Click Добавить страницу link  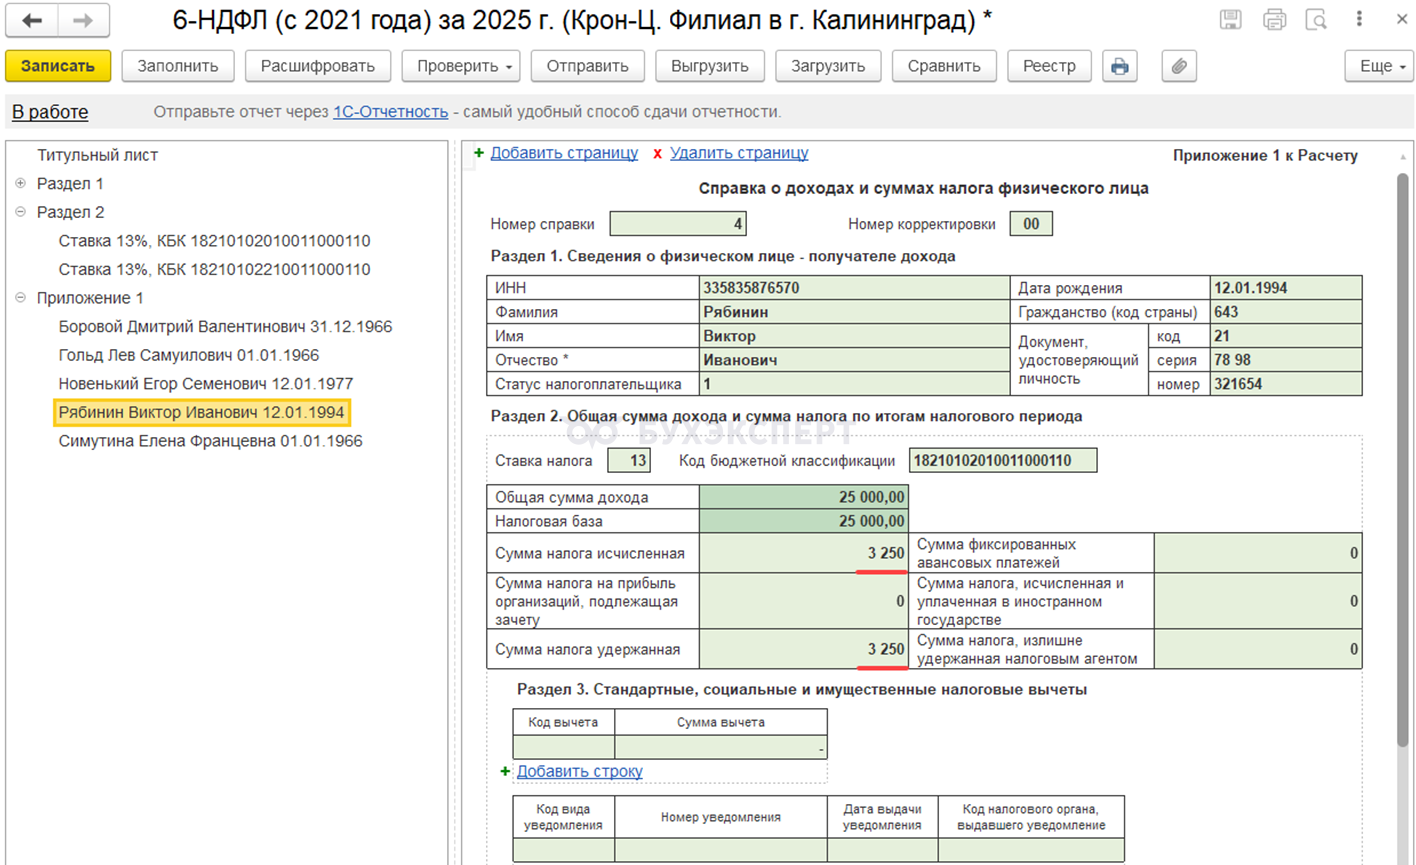tap(564, 153)
